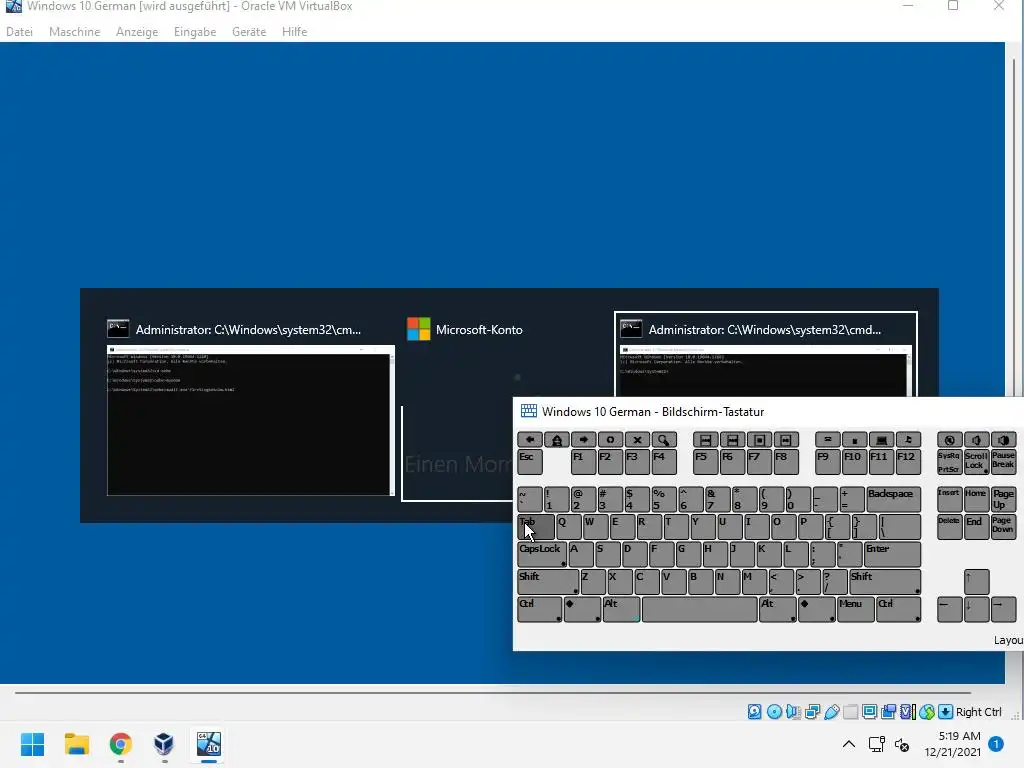This screenshot has width=1024, height=768.
Task: Click the F12 key on soft keyboard
Action: click(x=908, y=462)
